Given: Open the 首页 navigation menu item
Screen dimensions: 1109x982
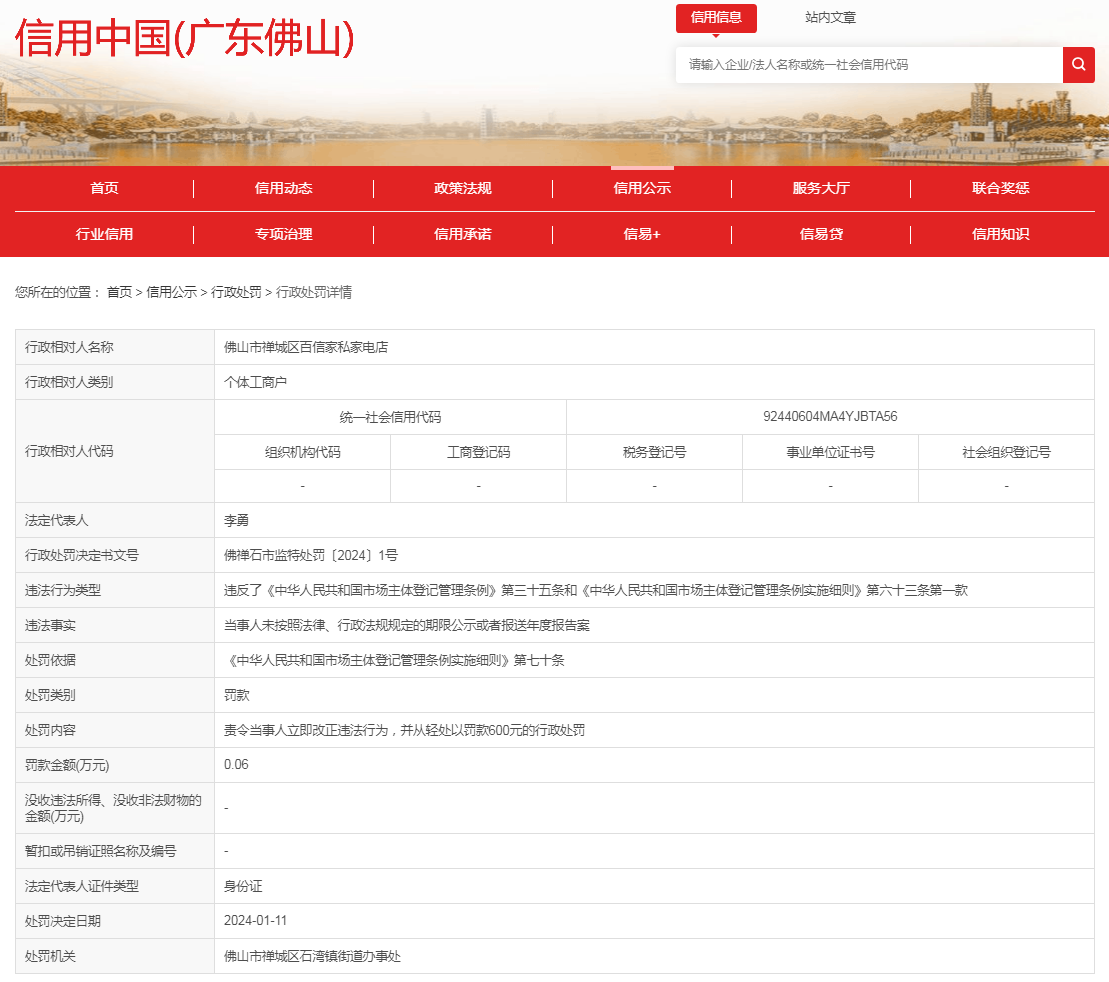Looking at the screenshot, I should [x=104, y=188].
